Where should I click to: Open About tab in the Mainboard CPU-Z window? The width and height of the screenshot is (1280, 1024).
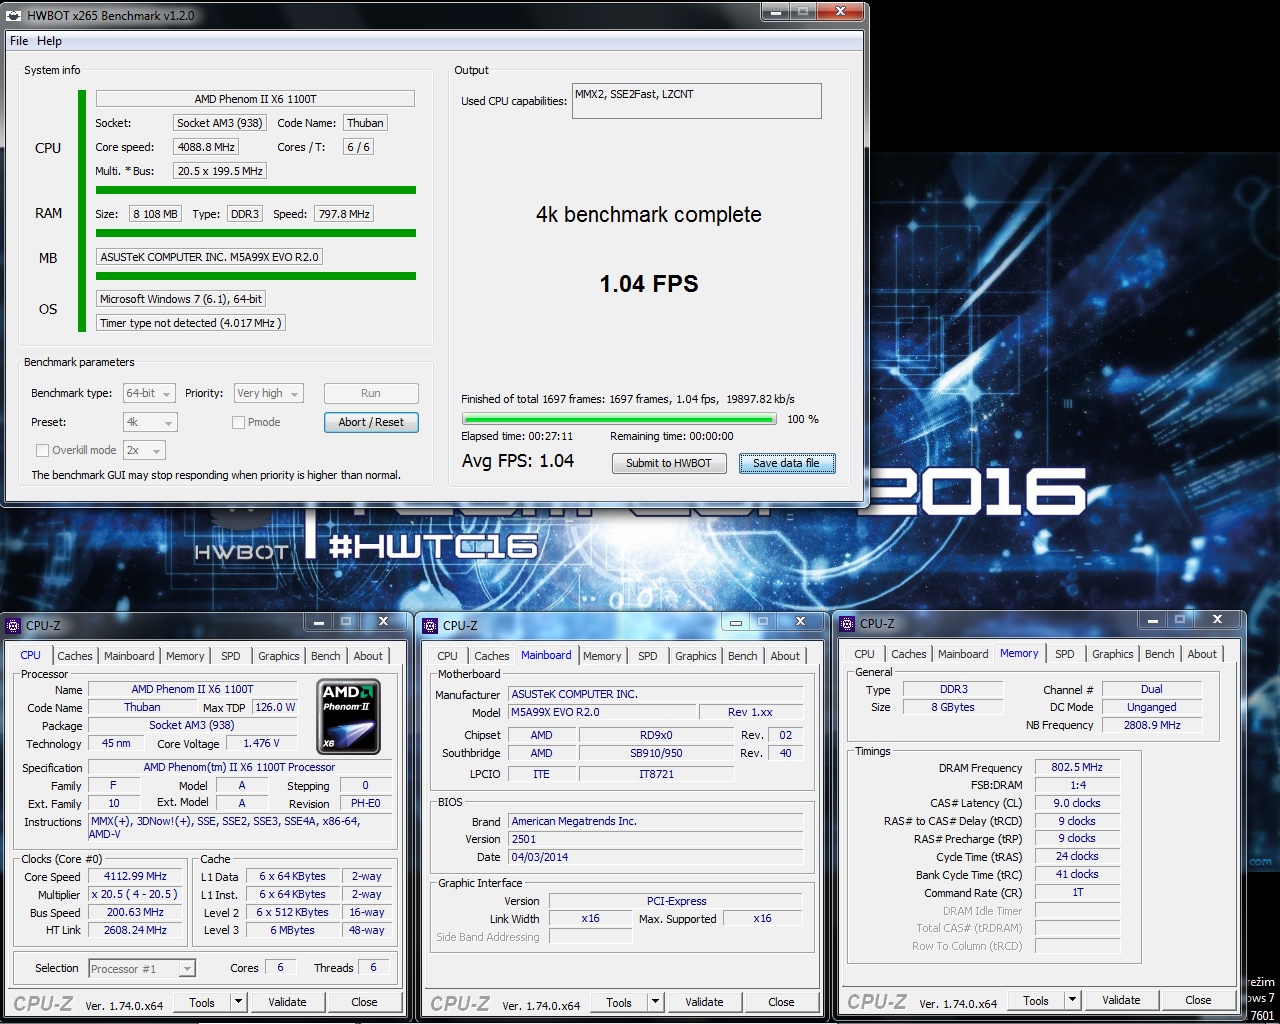point(785,656)
